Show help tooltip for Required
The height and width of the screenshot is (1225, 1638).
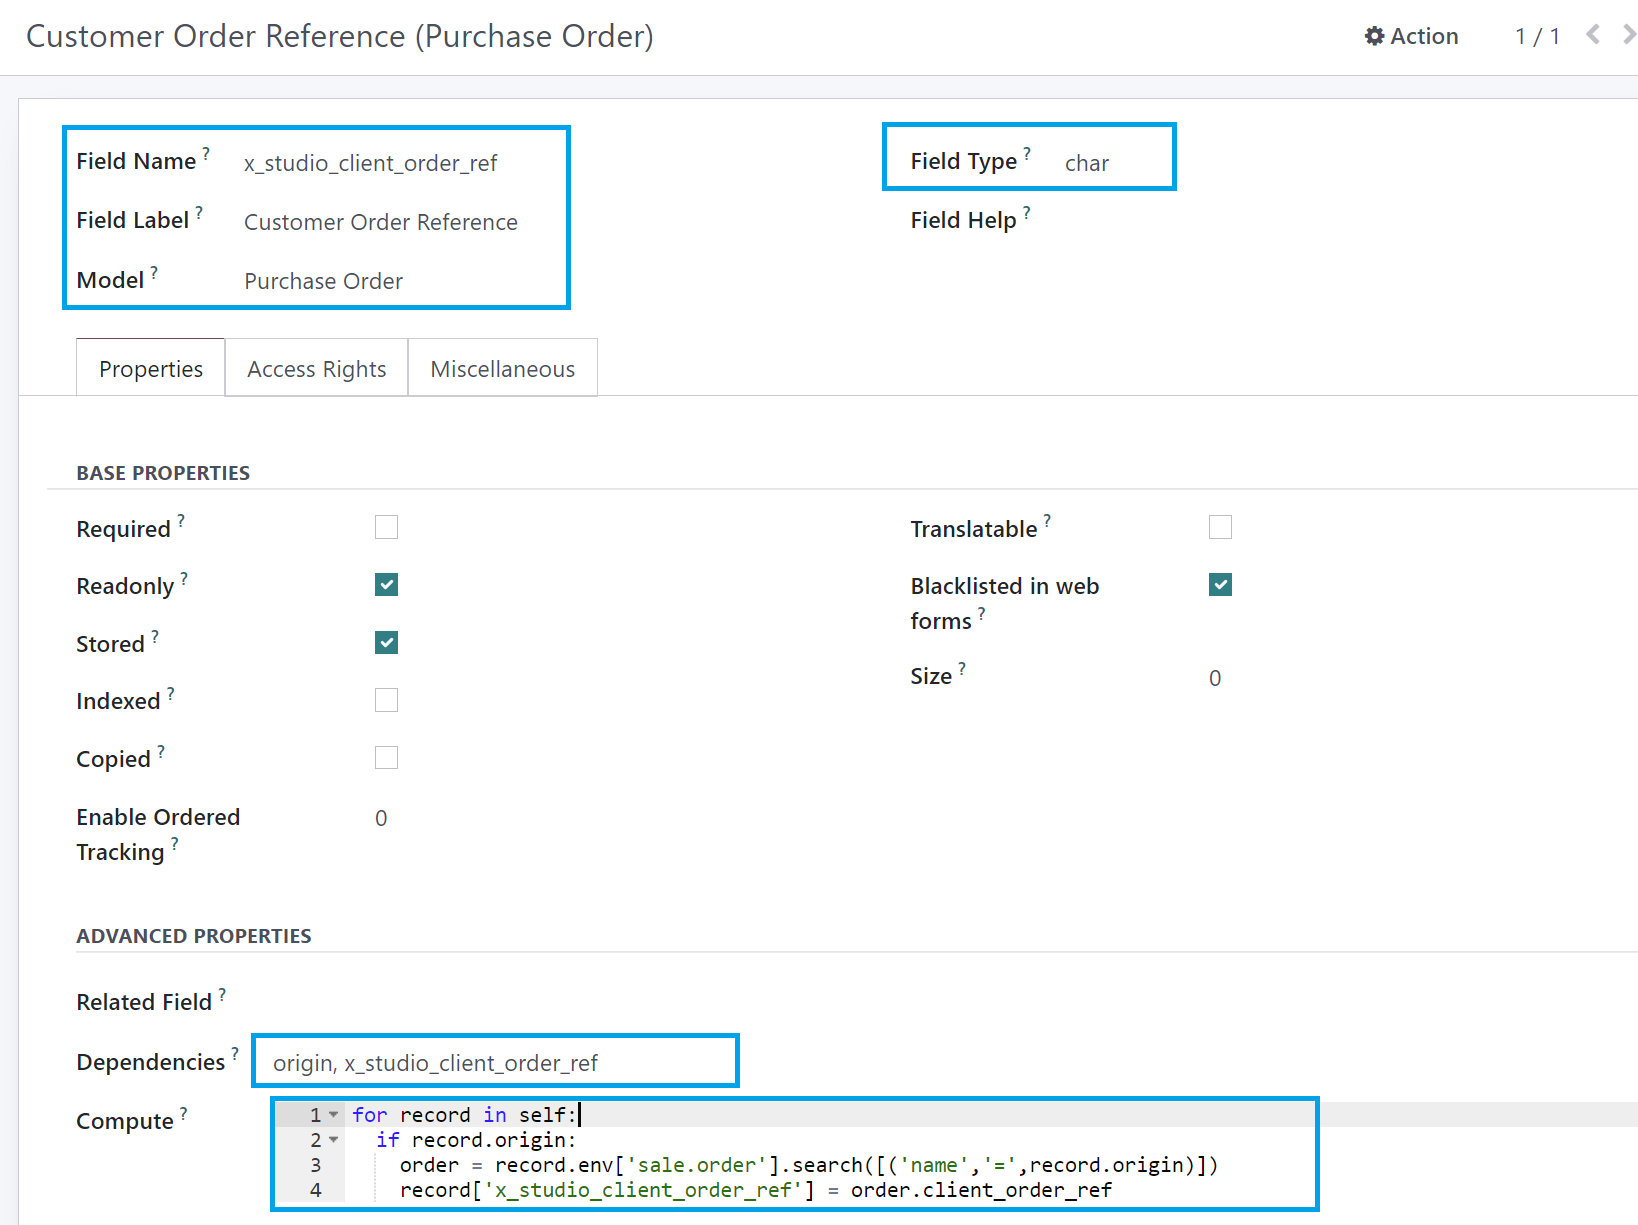pos(181,521)
